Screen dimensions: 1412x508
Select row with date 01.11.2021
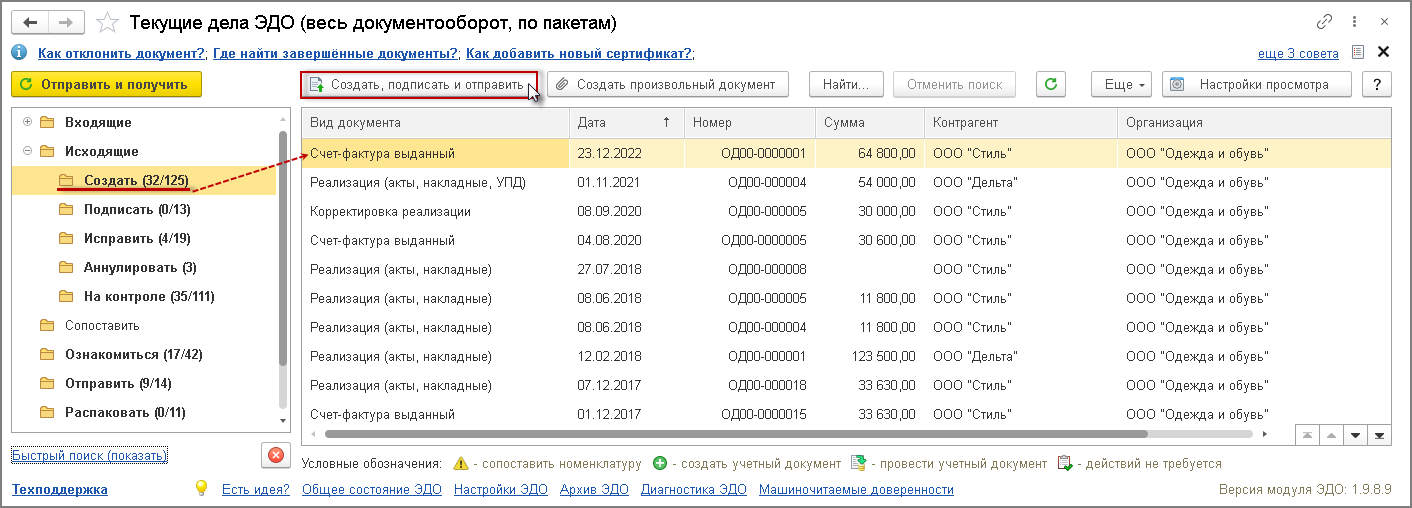point(846,182)
